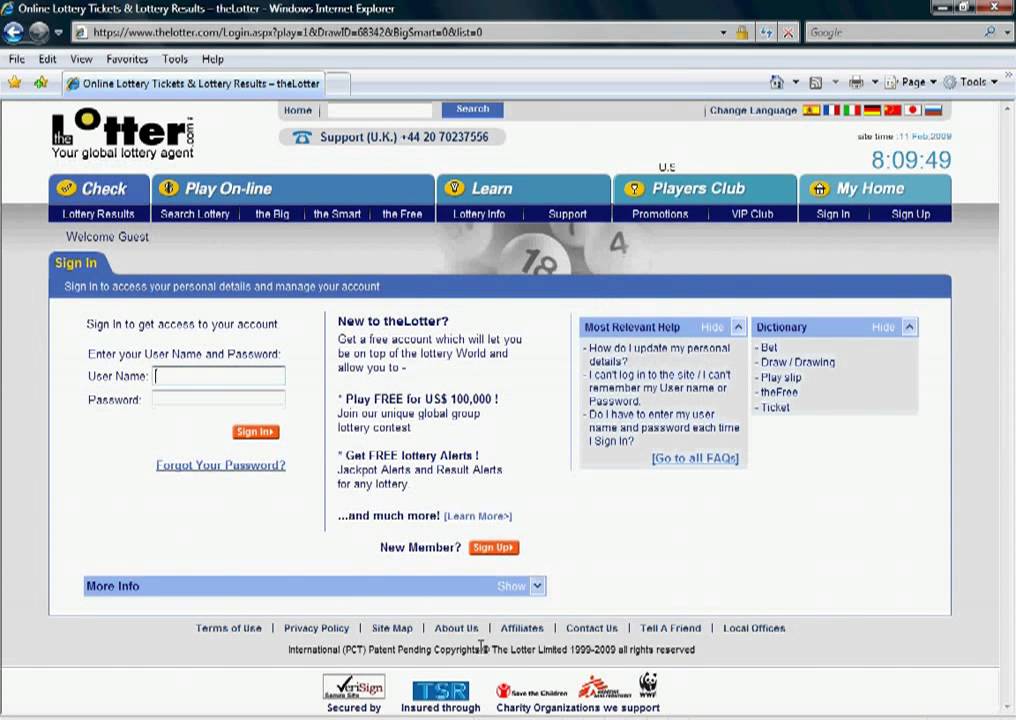Click the Save the Children logo

tap(531, 691)
